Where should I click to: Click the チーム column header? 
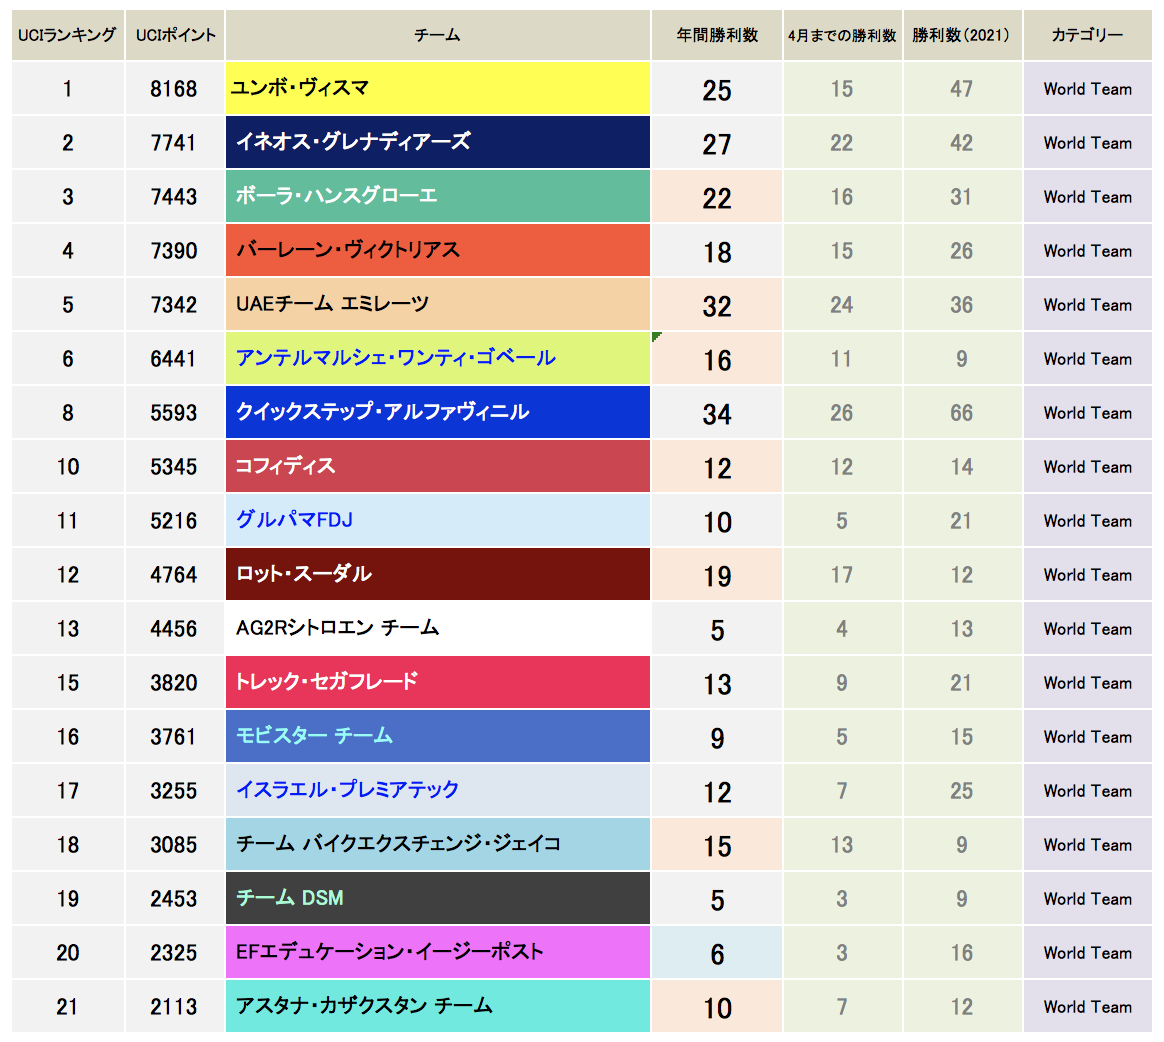coord(438,35)
